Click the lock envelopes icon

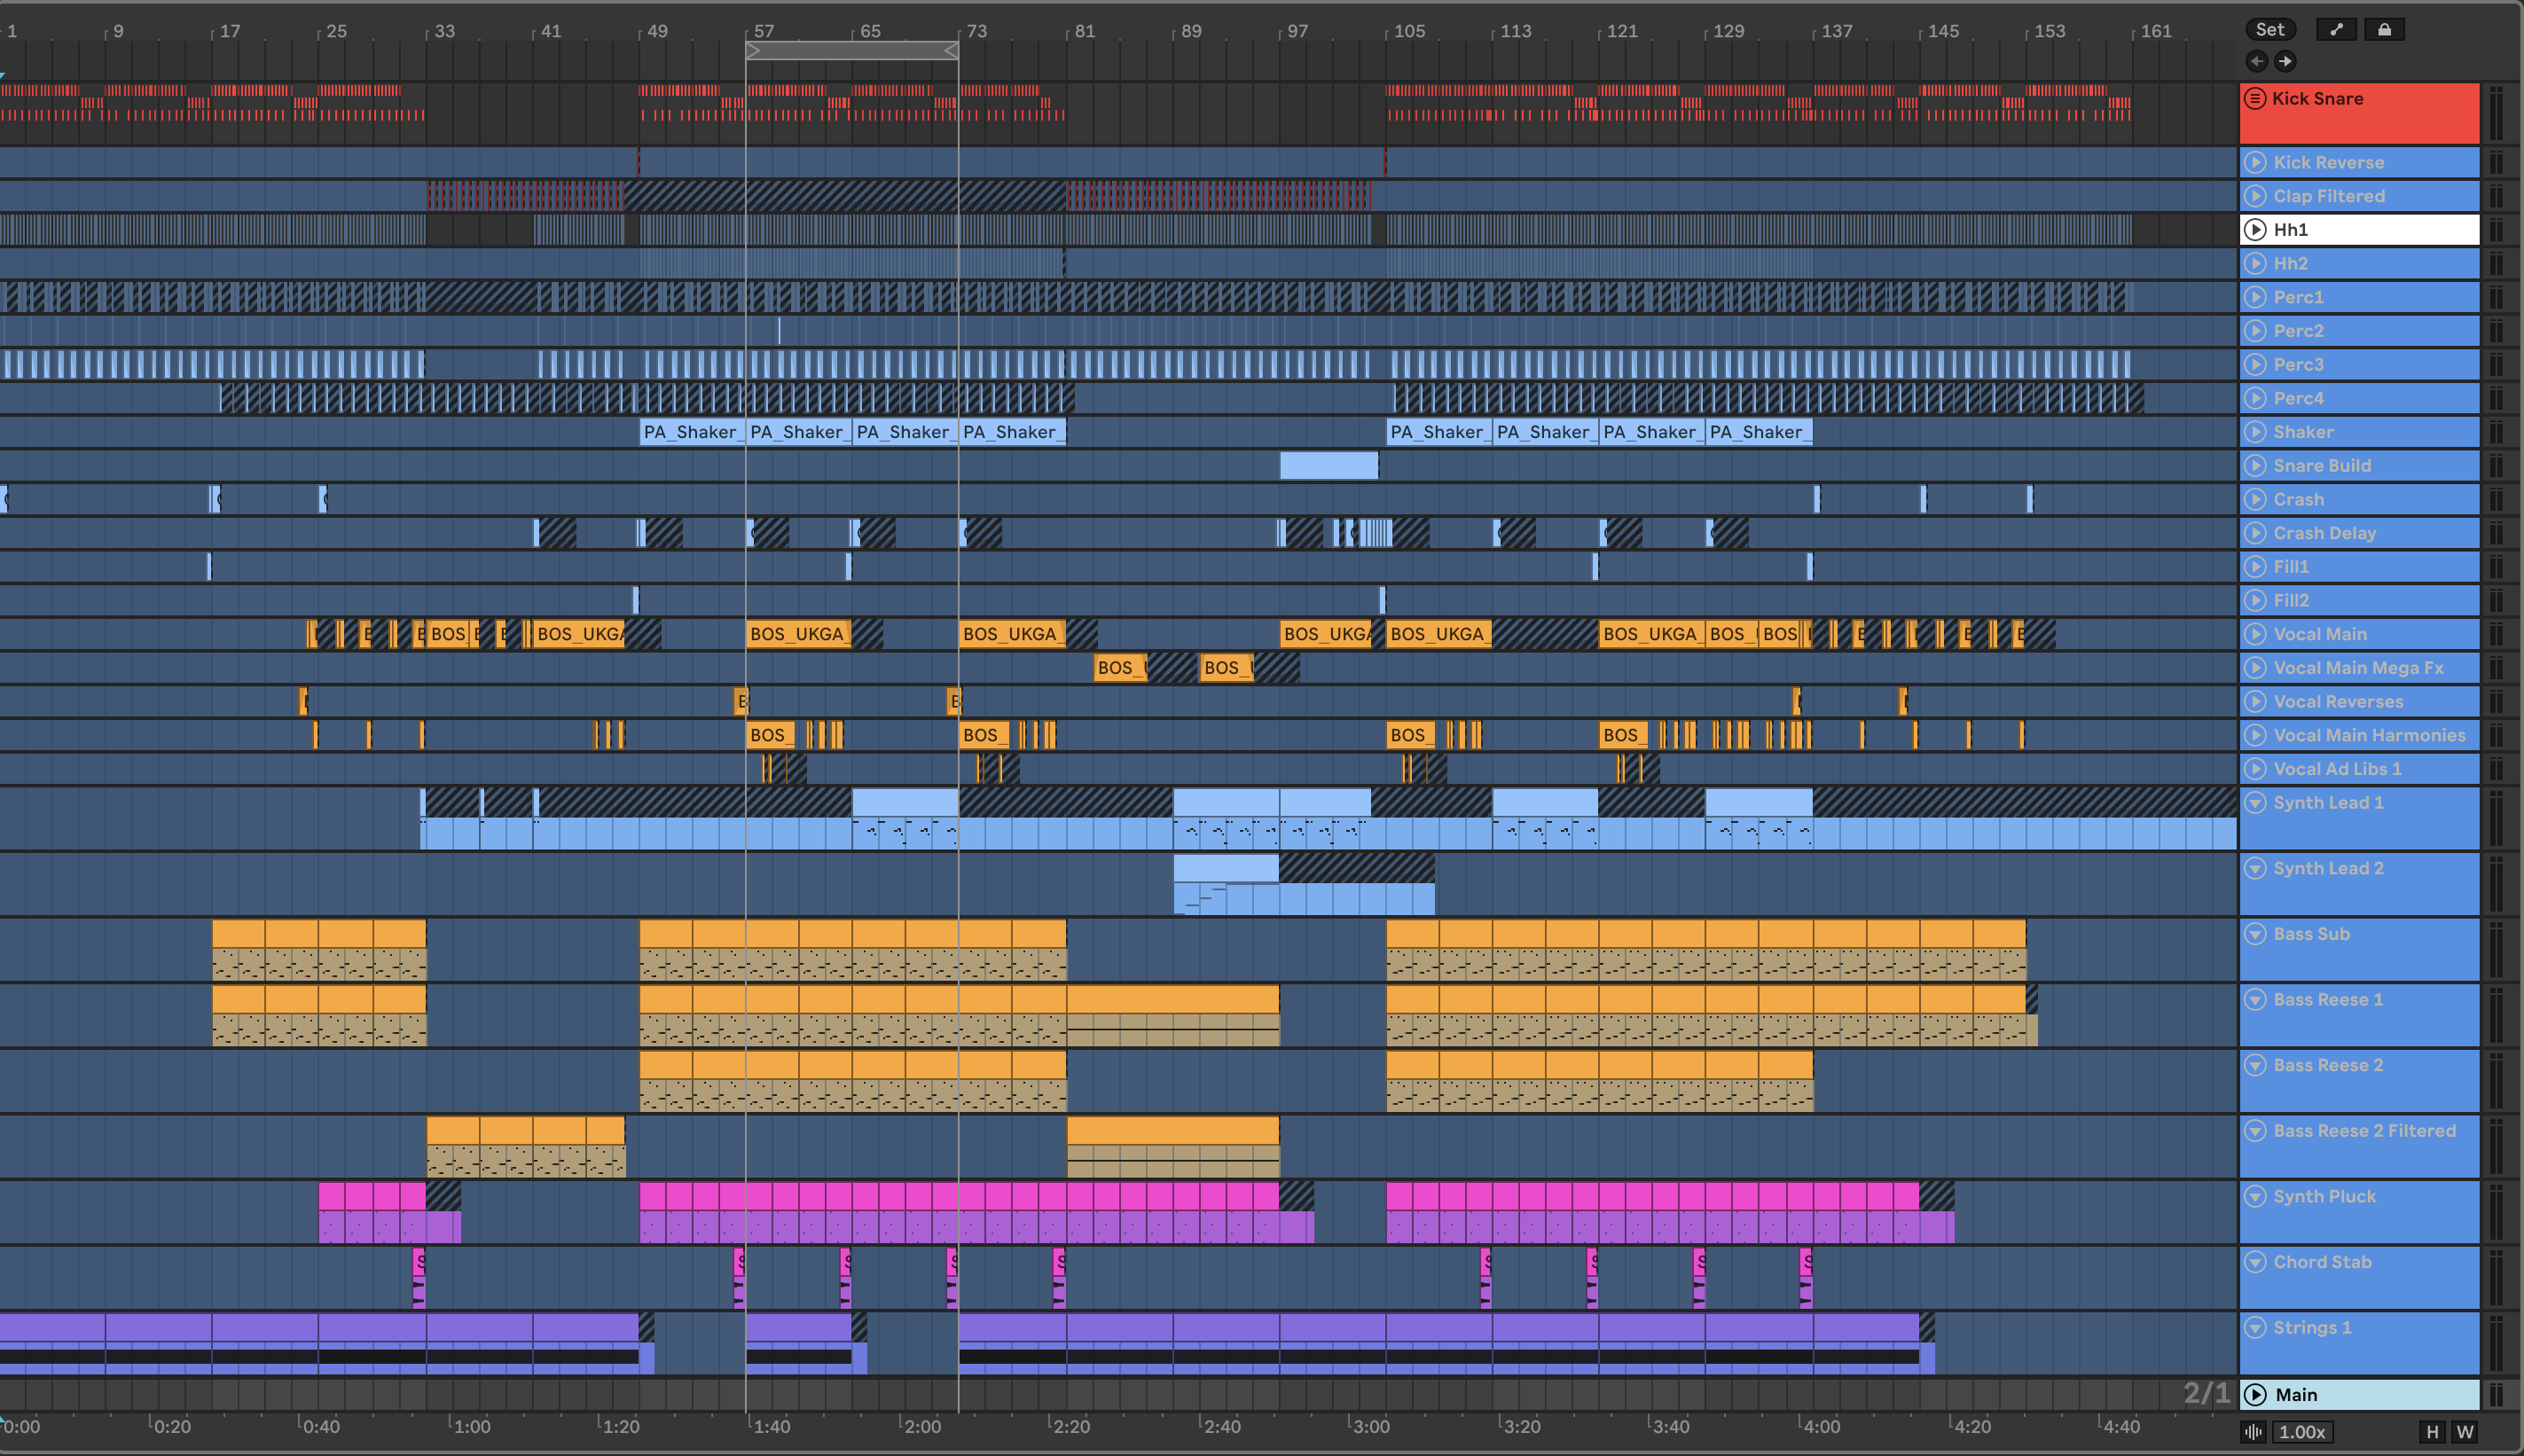coord(2384,30)
